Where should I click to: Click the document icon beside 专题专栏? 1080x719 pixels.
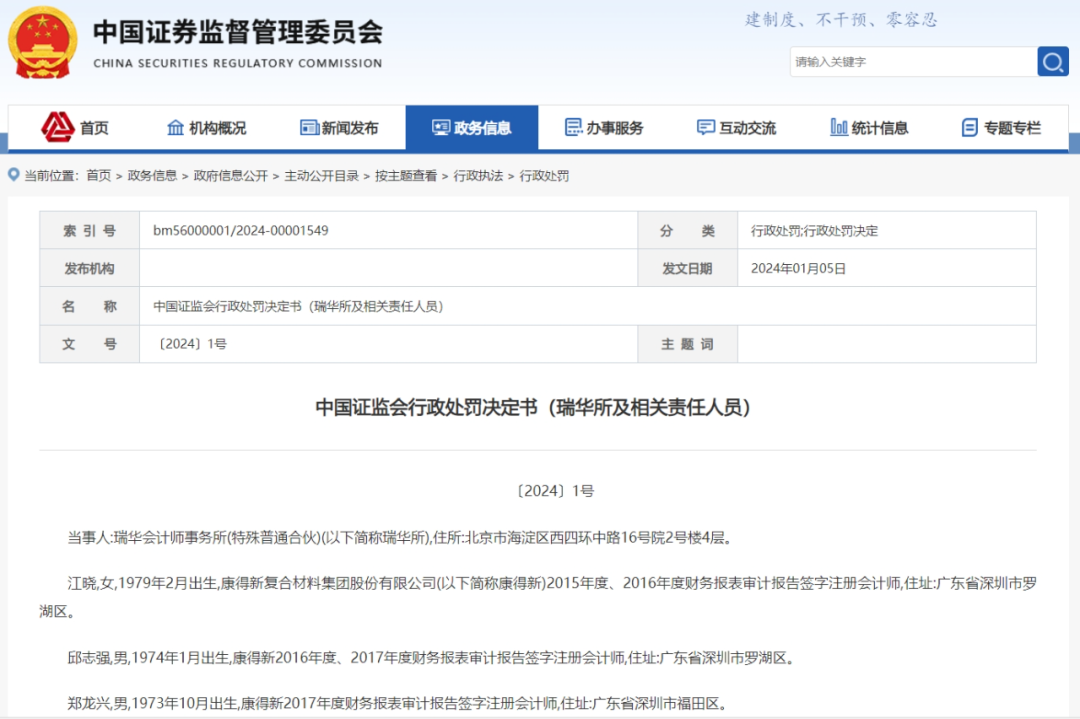click(970, 127)
